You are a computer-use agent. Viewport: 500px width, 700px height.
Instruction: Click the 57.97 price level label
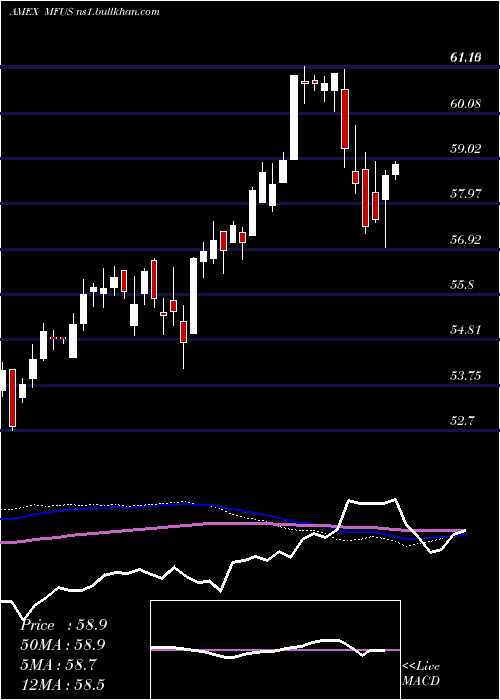(466, 194)
